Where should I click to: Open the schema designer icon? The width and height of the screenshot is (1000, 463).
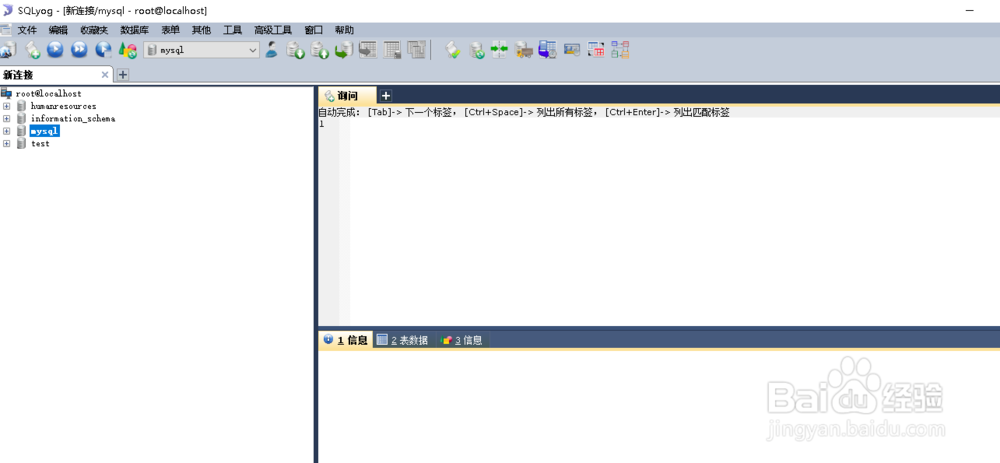(x=620, y=50)
